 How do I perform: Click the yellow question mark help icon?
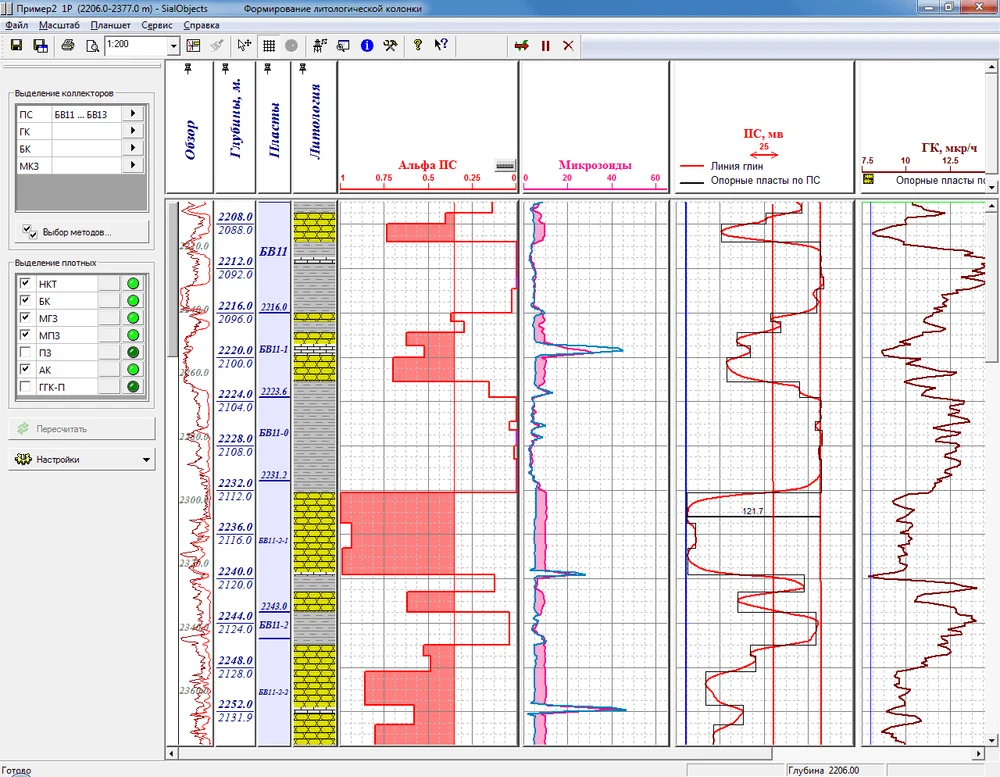click(x=418, y=45)
